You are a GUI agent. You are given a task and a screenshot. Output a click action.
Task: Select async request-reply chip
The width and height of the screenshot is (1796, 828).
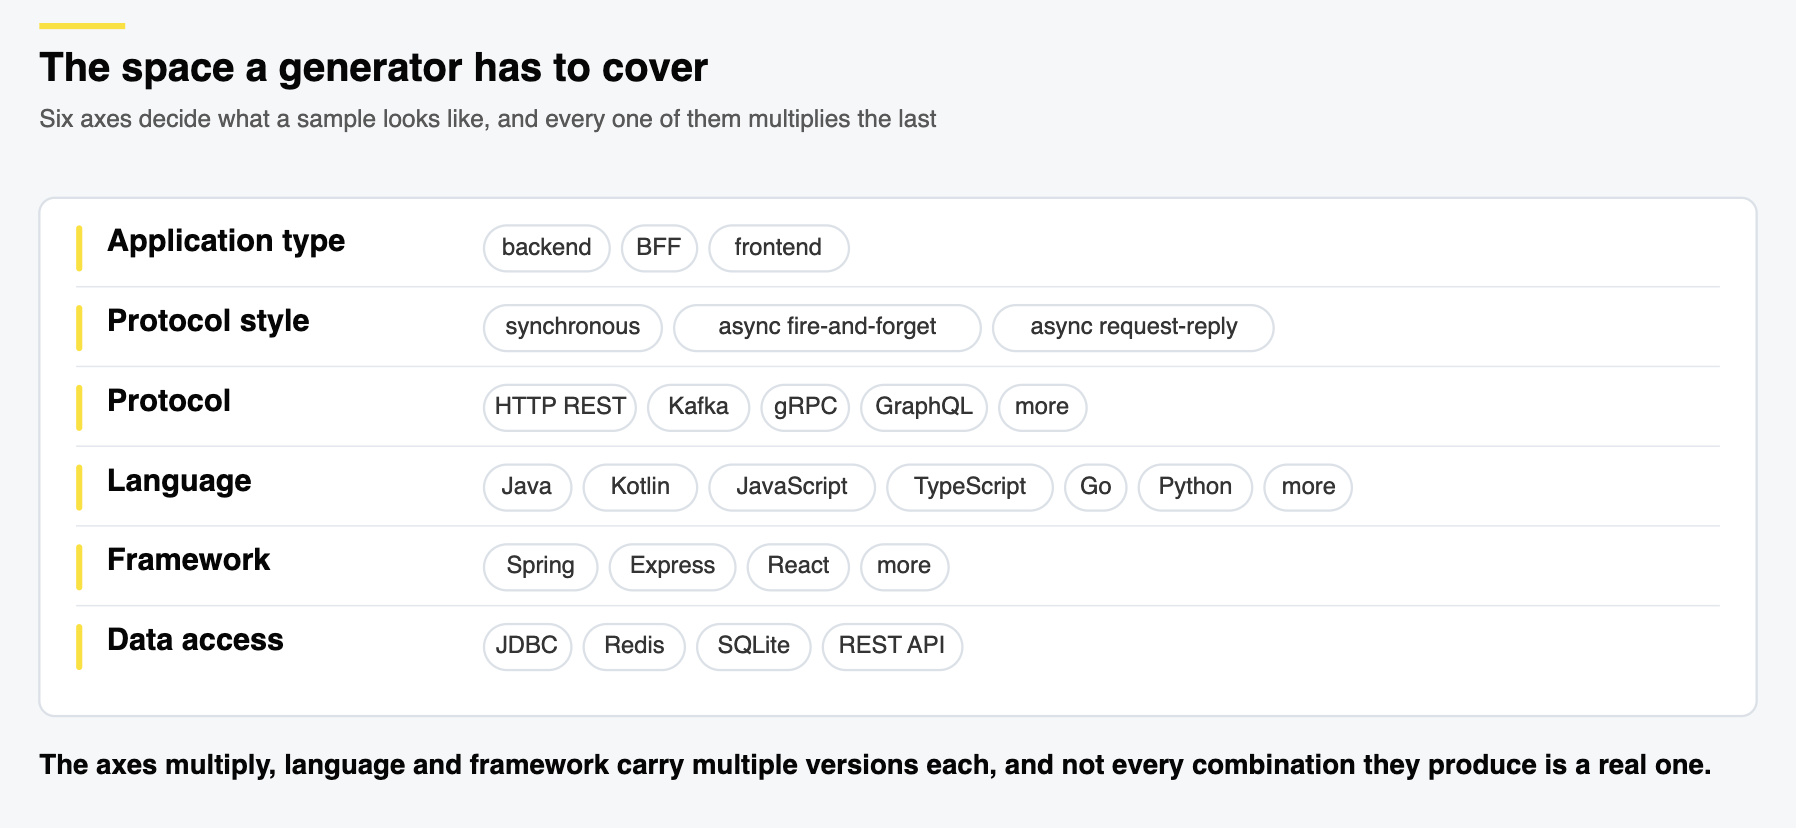(x=1133, y=328)
